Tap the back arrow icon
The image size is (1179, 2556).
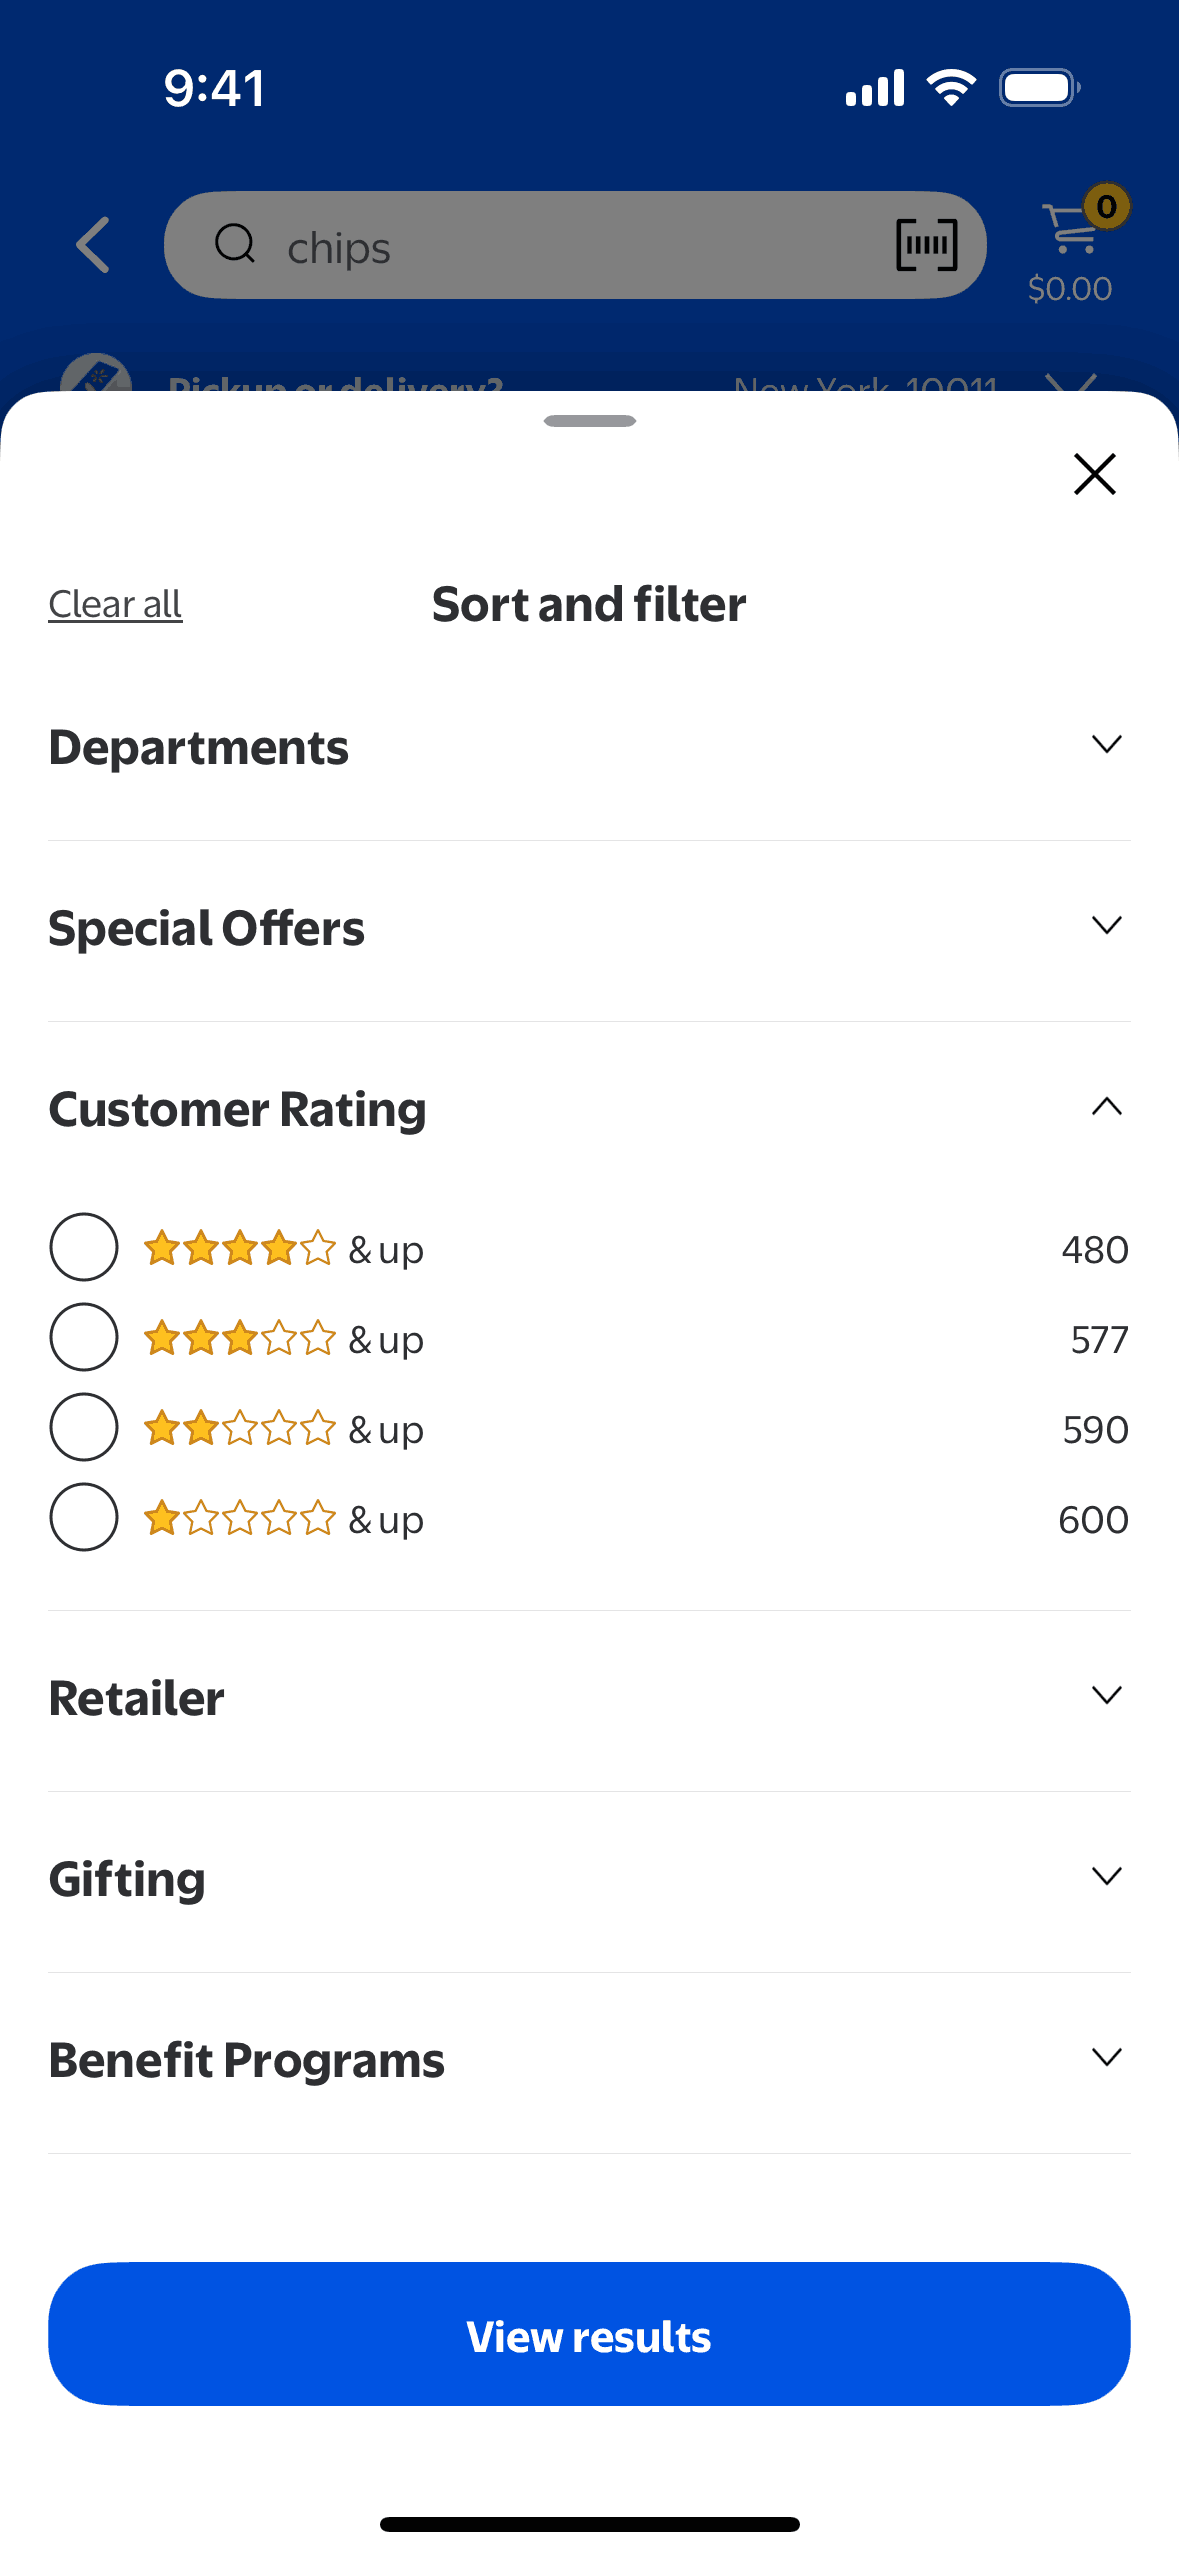93,245
